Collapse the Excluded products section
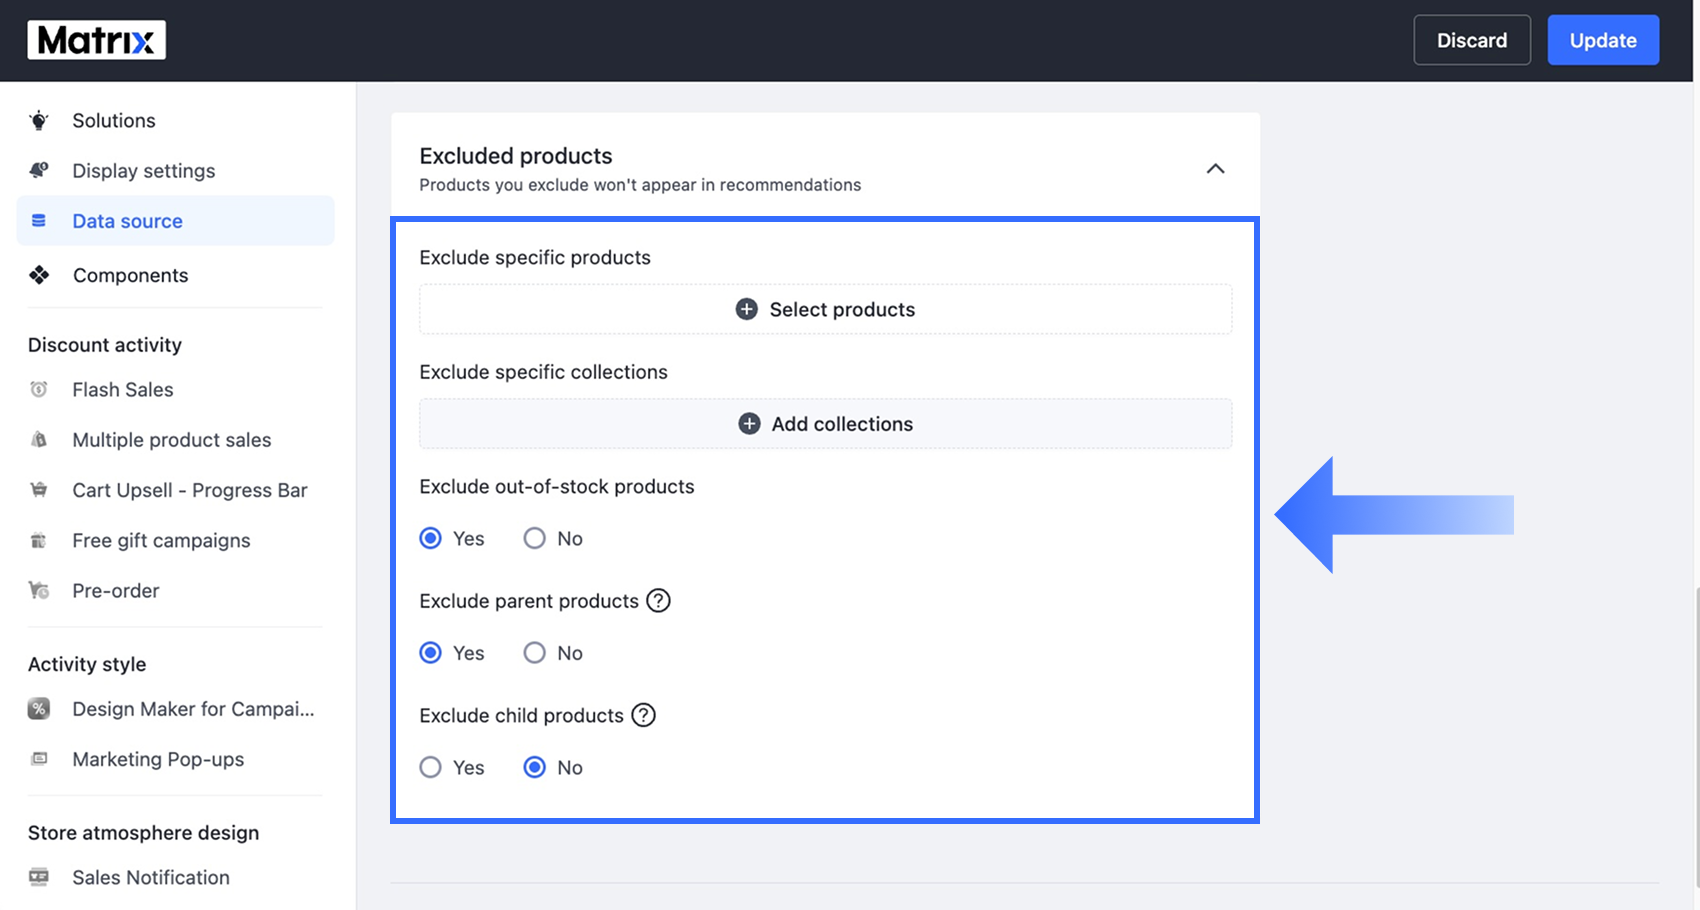The width and height of the screenshot is (1700, 910). pos(1215,169)
